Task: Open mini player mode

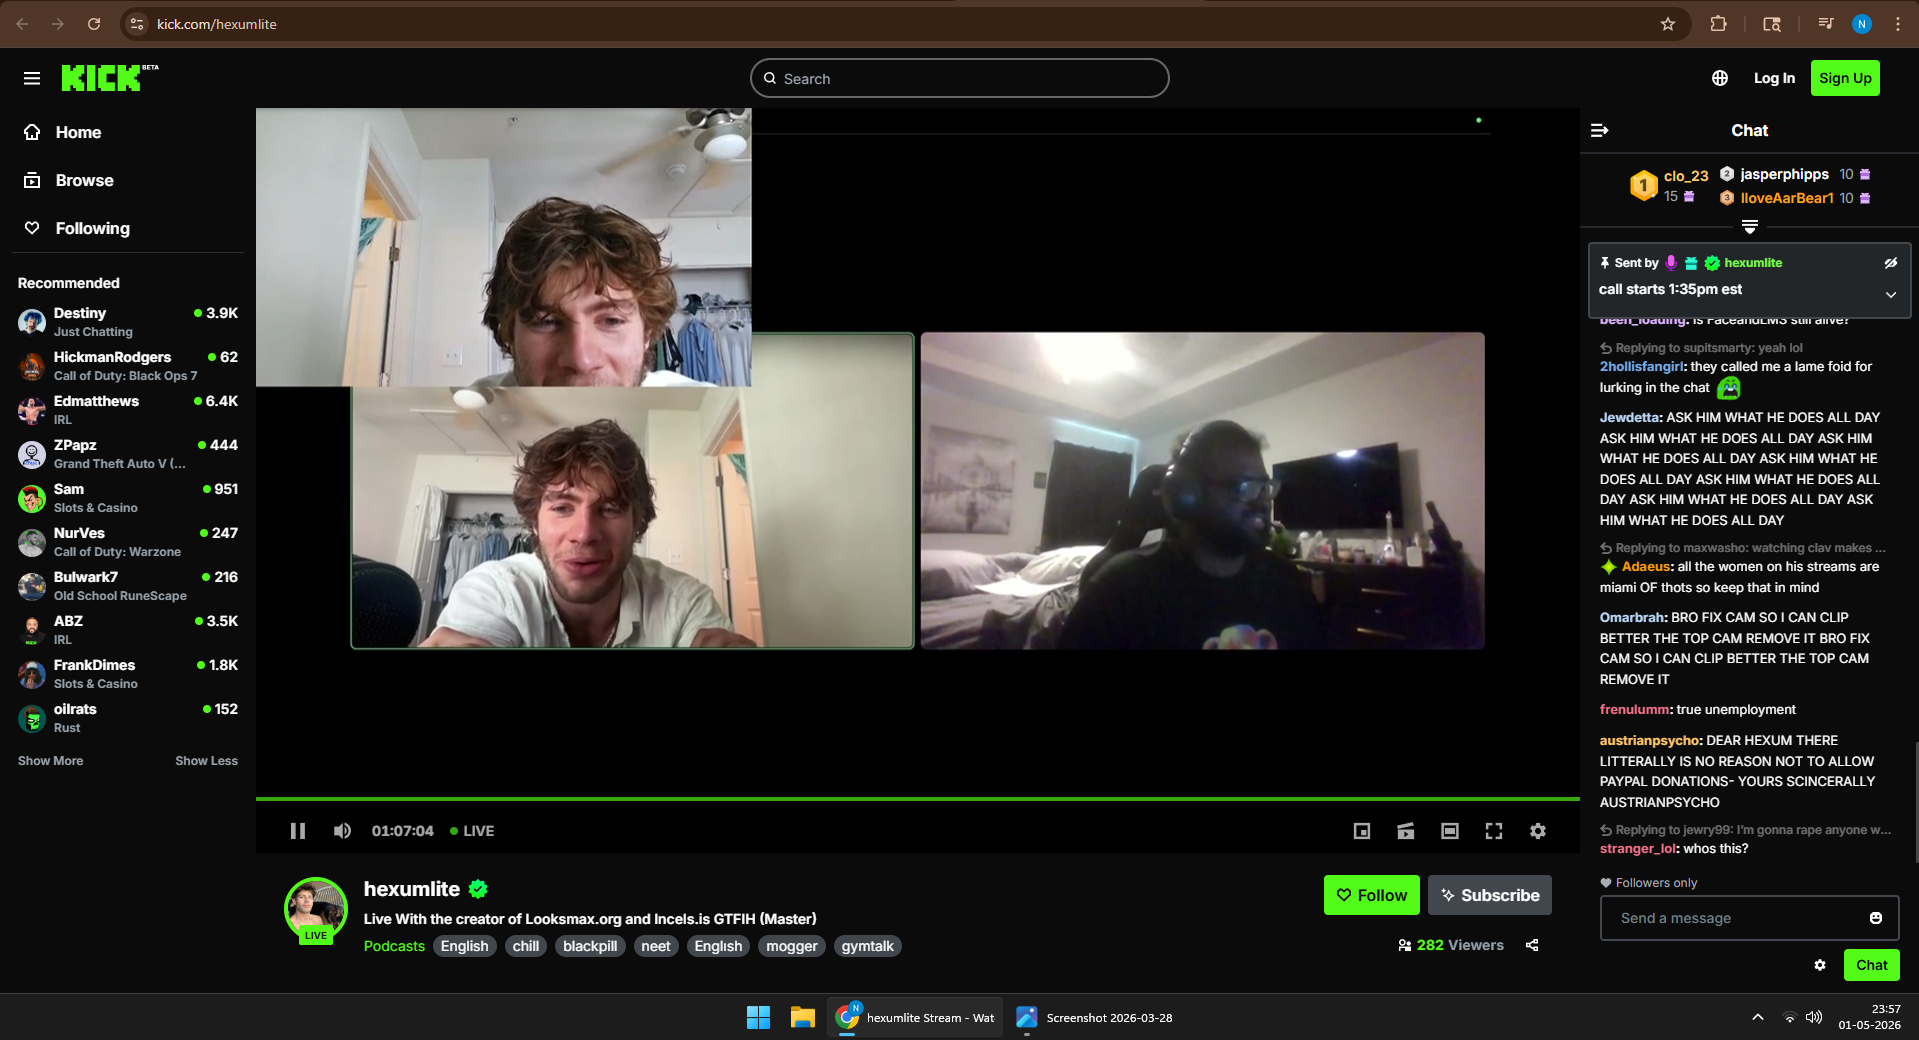Action: pos(1362,831)
